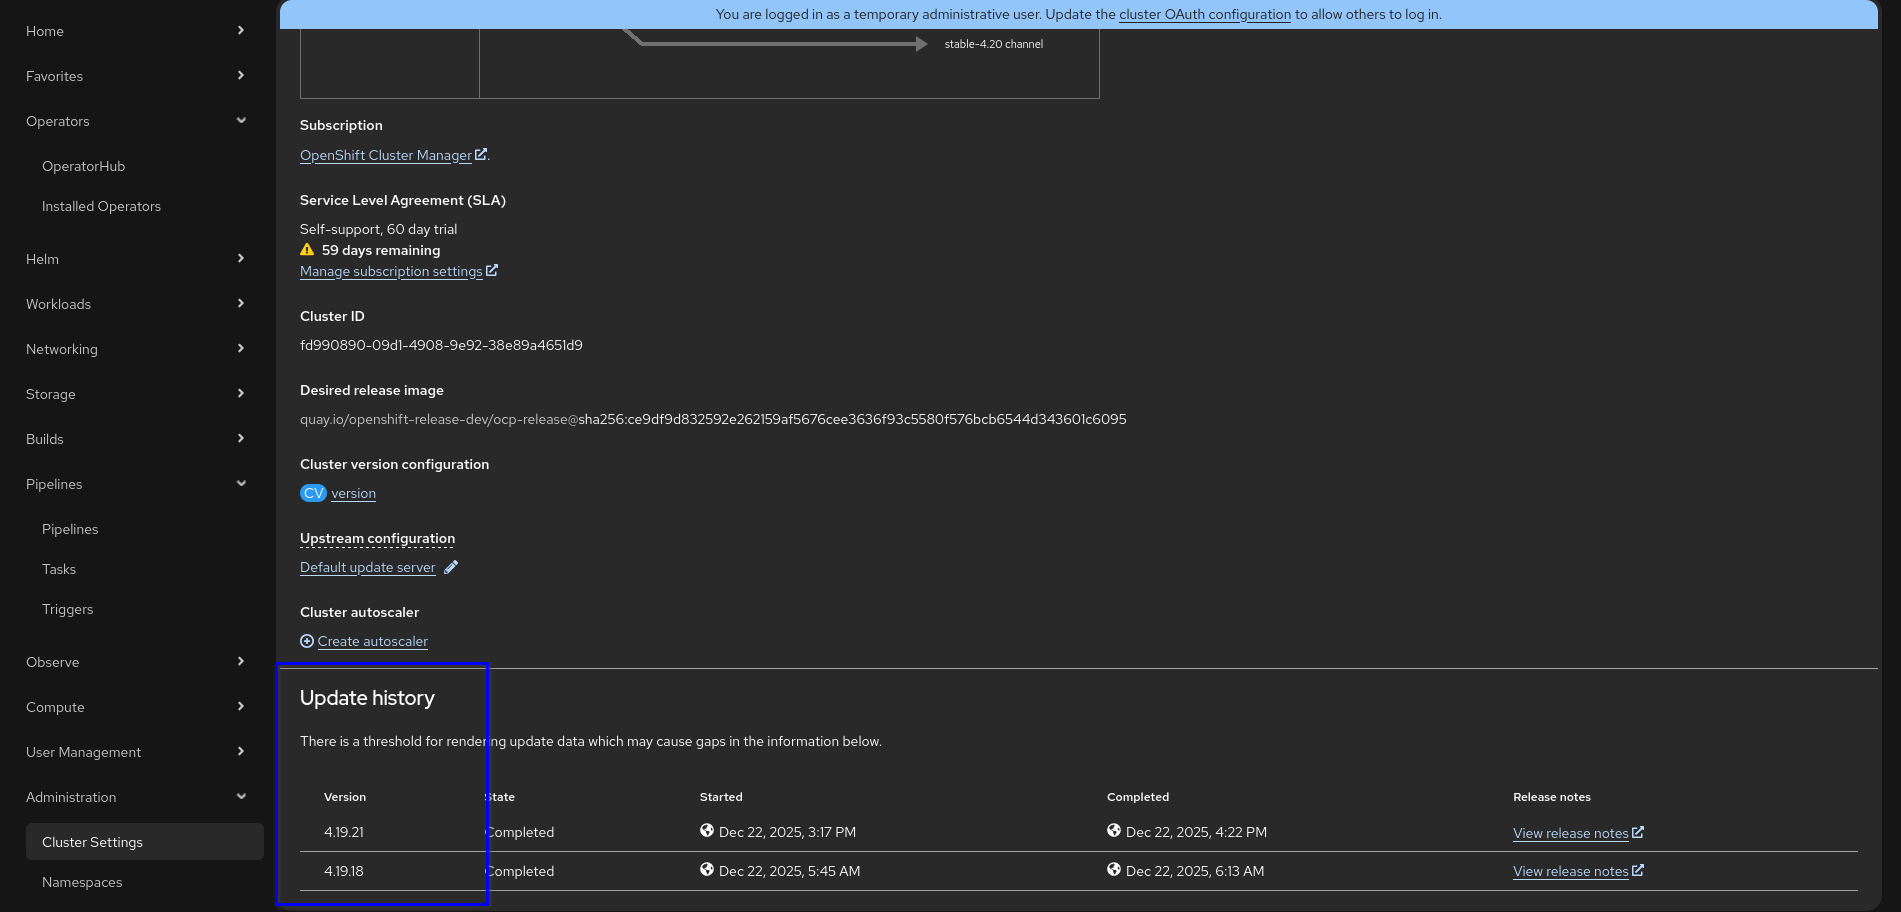Click the Release notes column header

[x=1552, y=797]
